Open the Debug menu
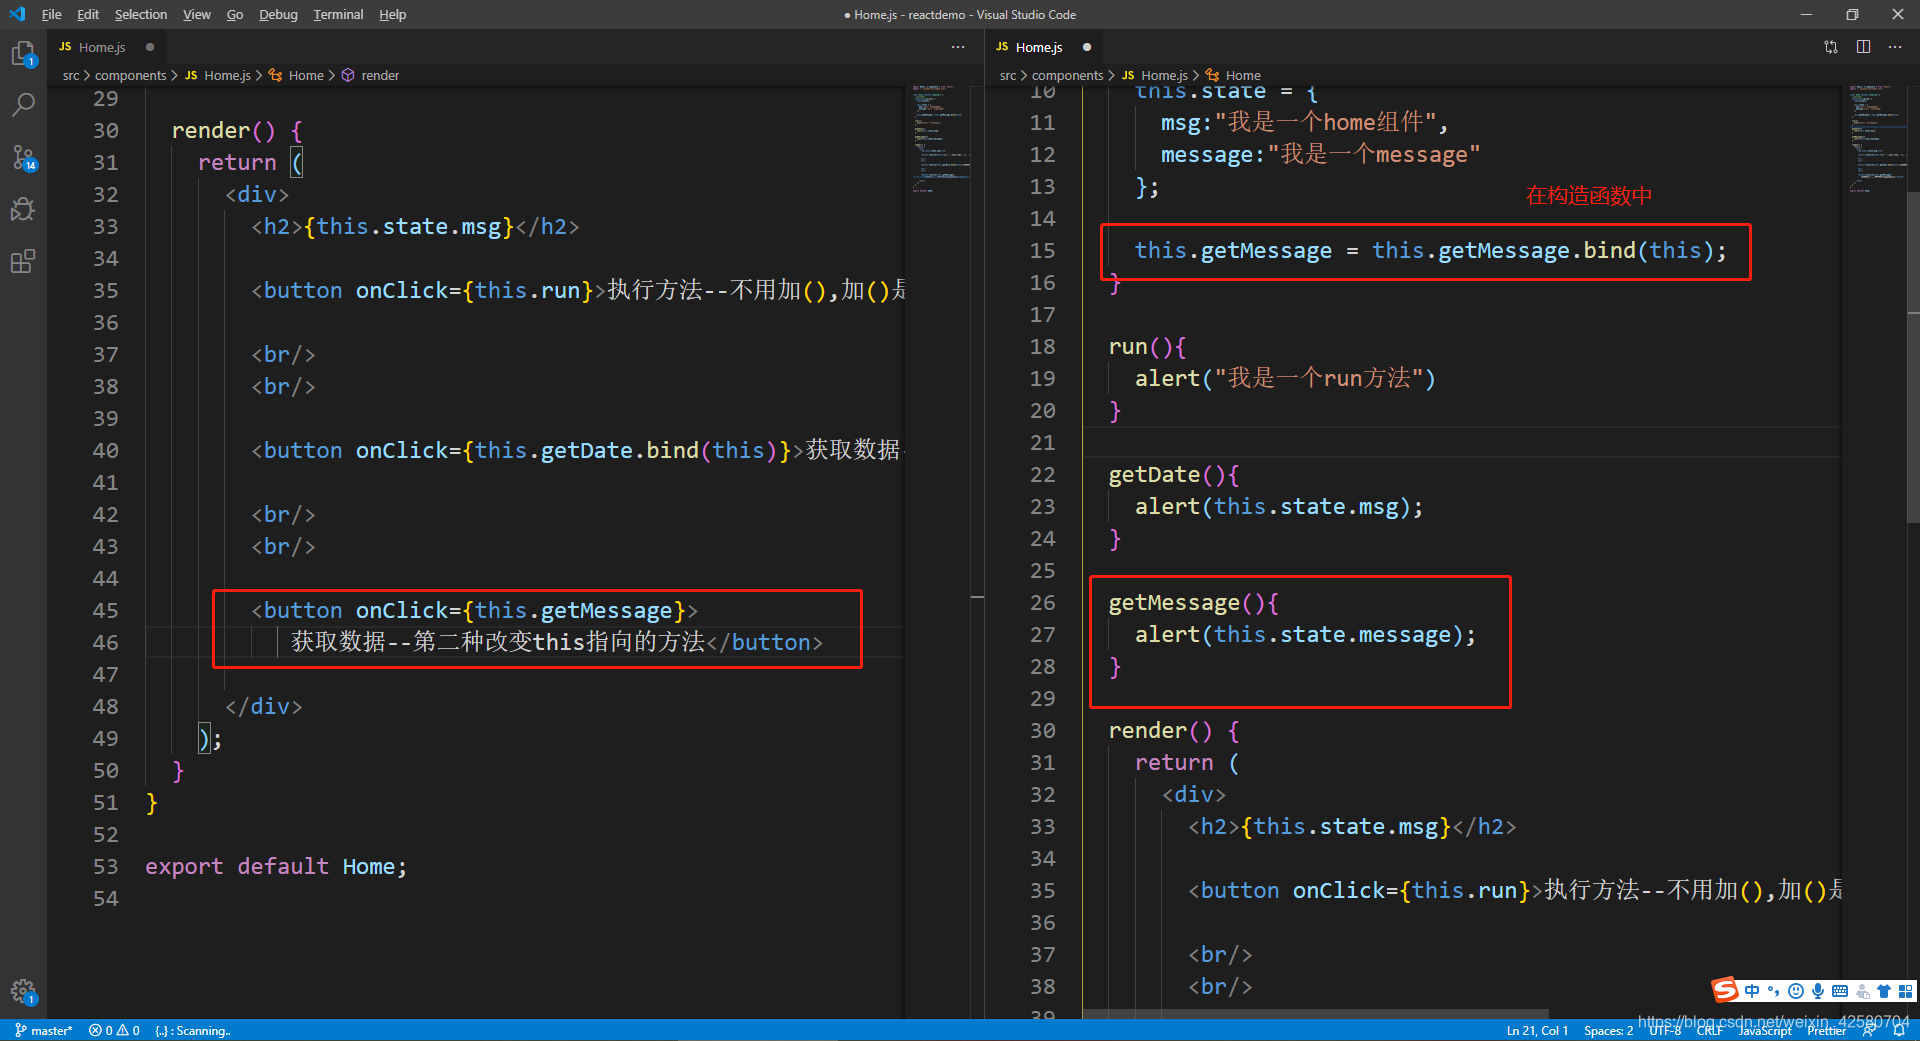Viewport: 1920px width, 1041px height. coord(278,14)
